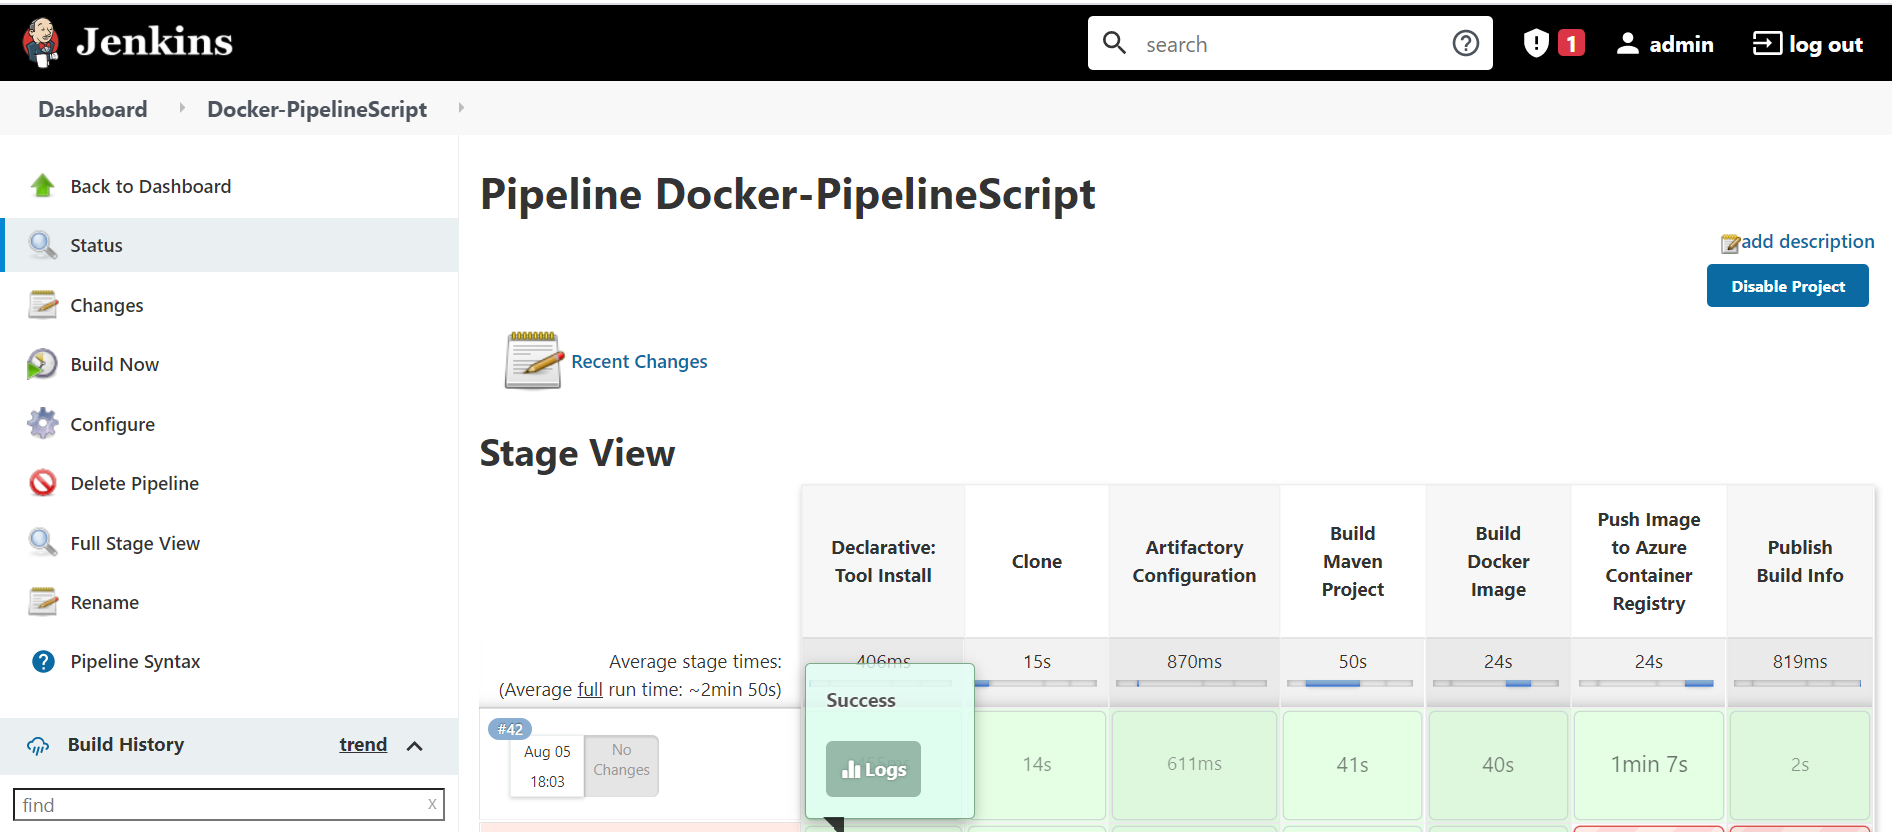Open the Changes sidebar item

(x=106, y=305)
